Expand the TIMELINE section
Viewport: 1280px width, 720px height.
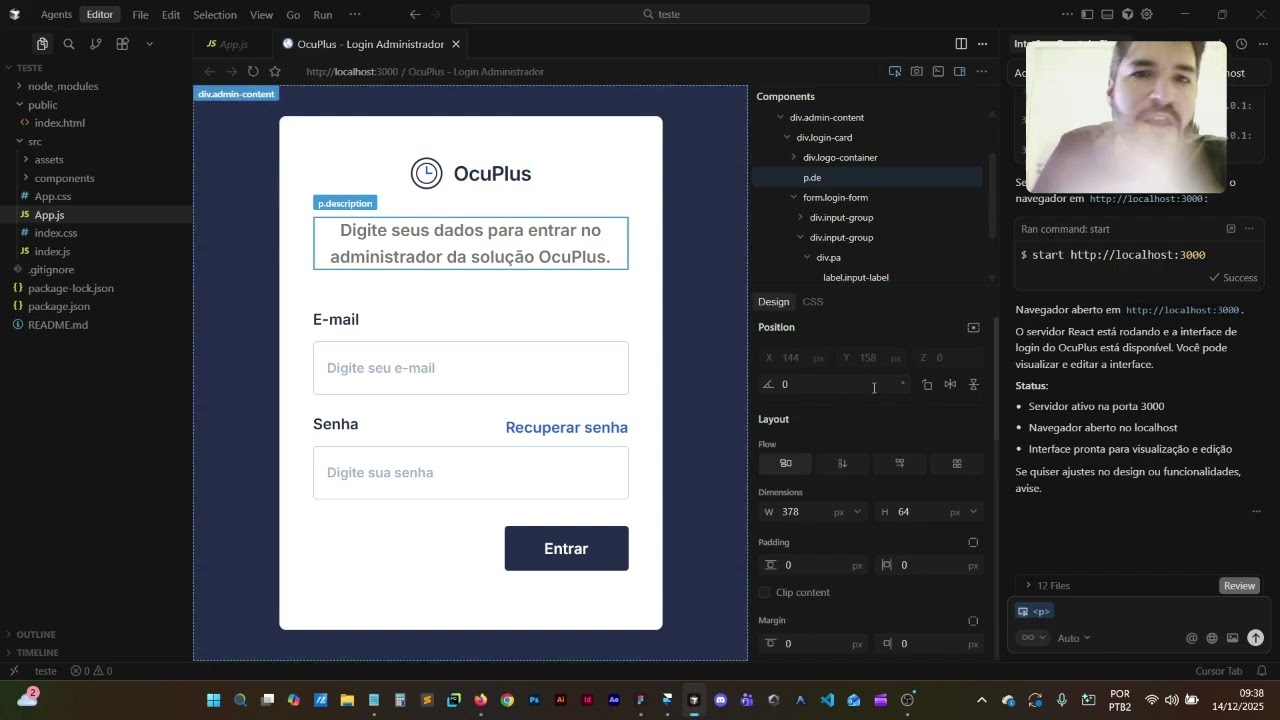37,653
